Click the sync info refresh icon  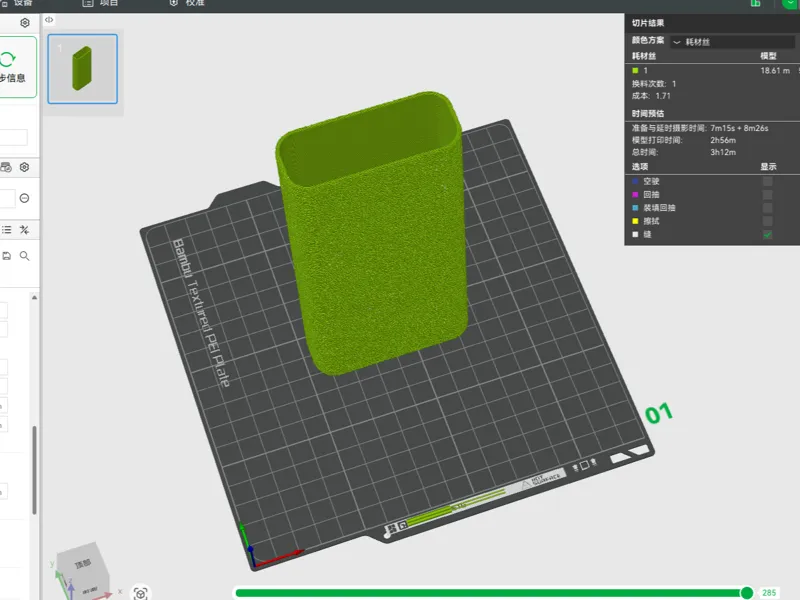pyautogui.click(x=7, y=59)
